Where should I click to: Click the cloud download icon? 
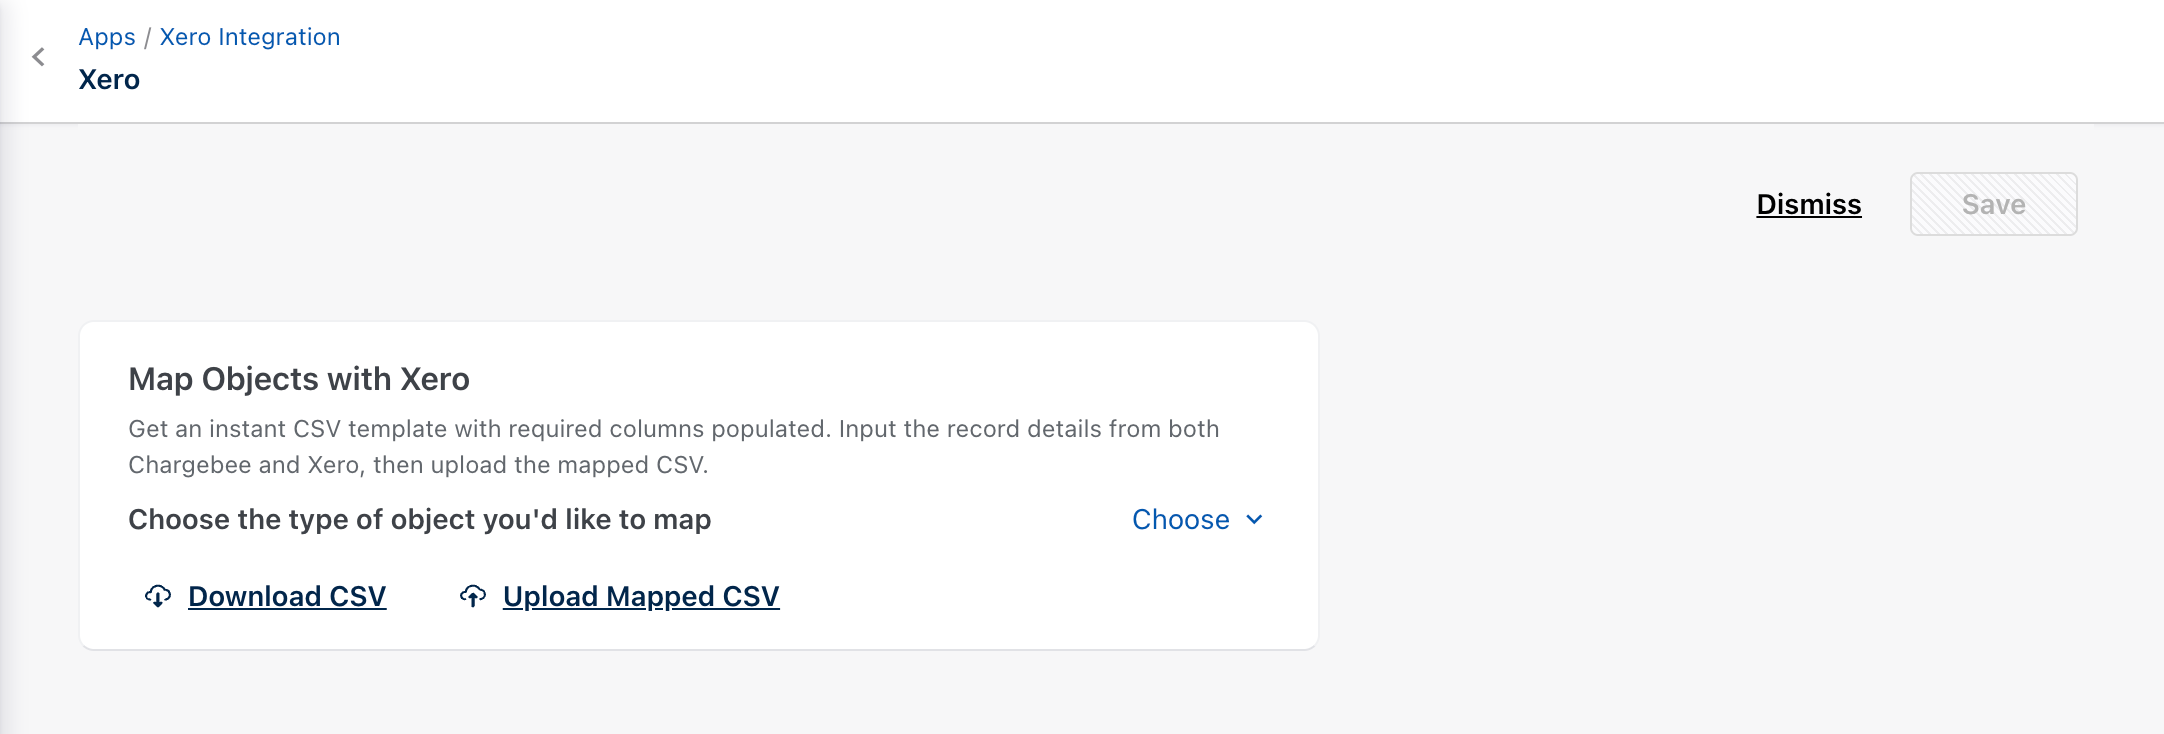pos(158,597)
